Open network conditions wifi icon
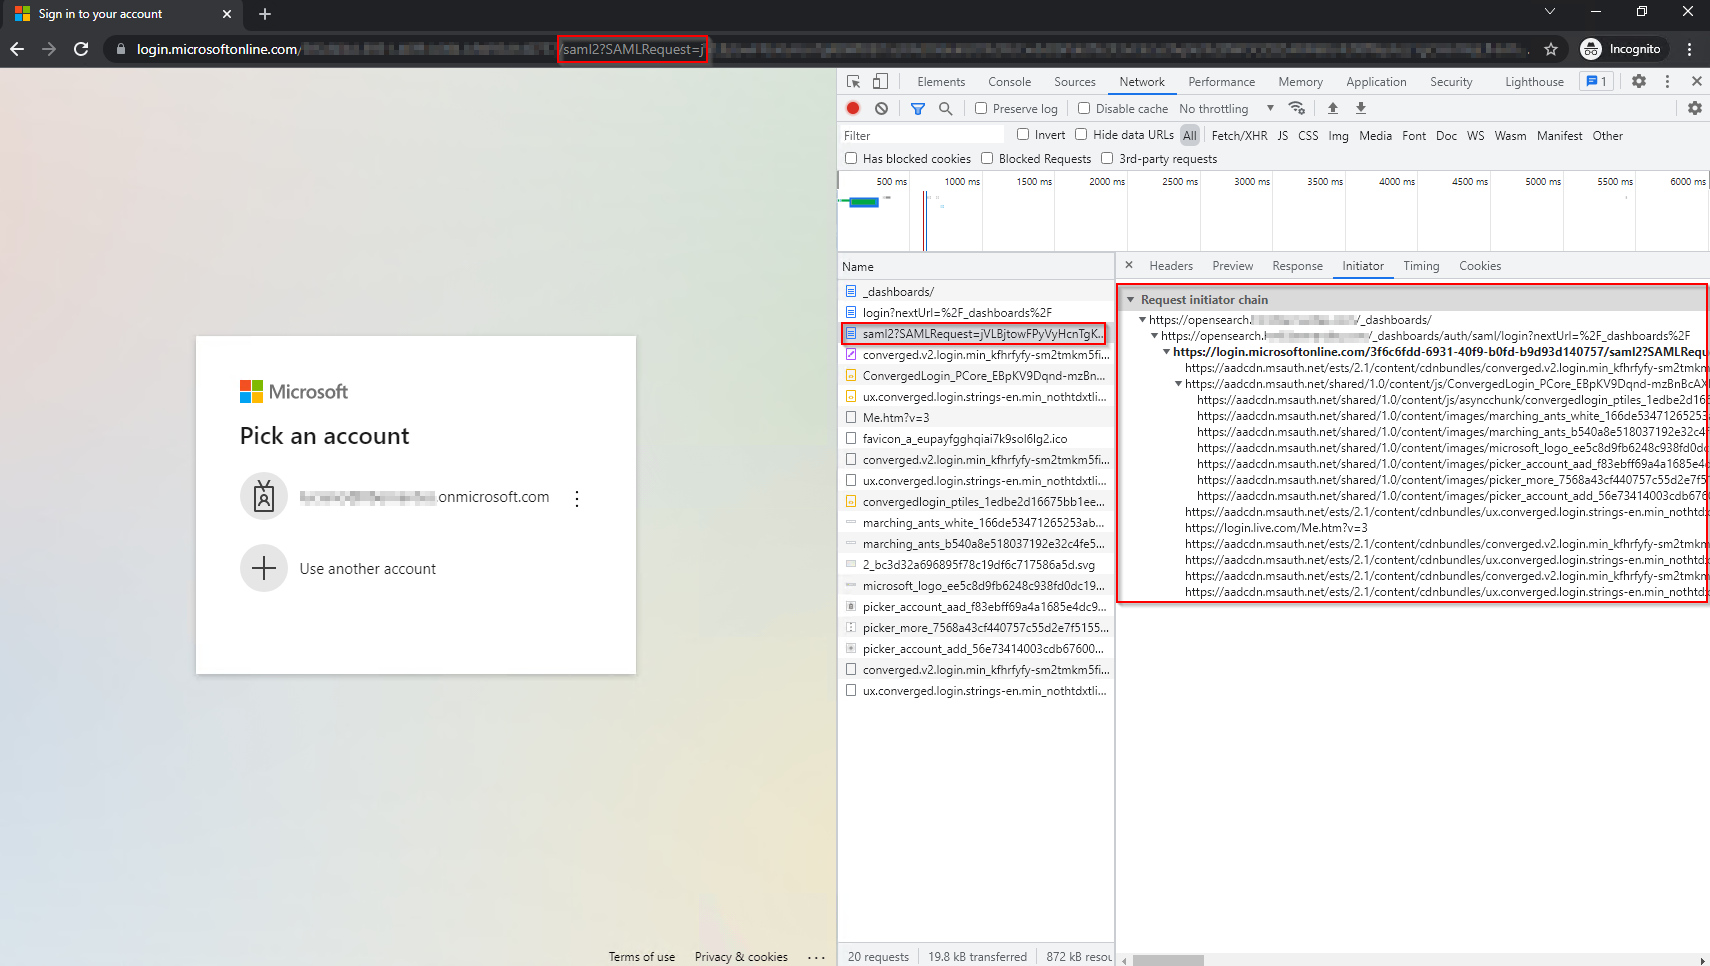1710x966 pixels. point(1297,108)
